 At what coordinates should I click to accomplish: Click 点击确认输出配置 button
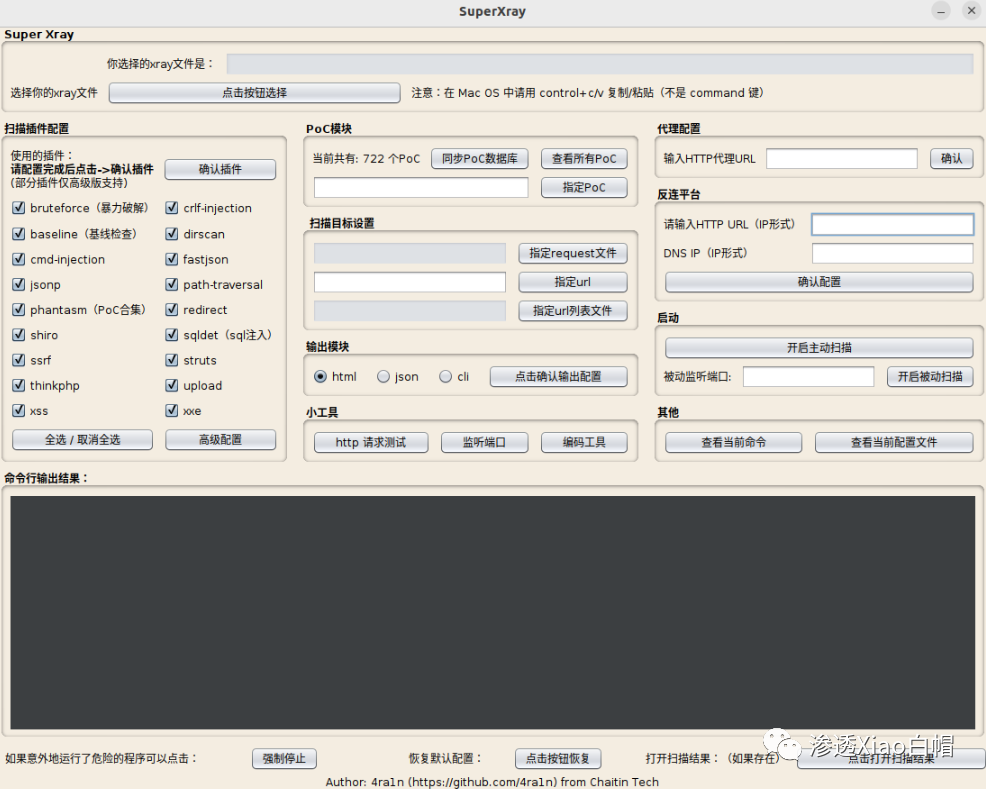558,376
